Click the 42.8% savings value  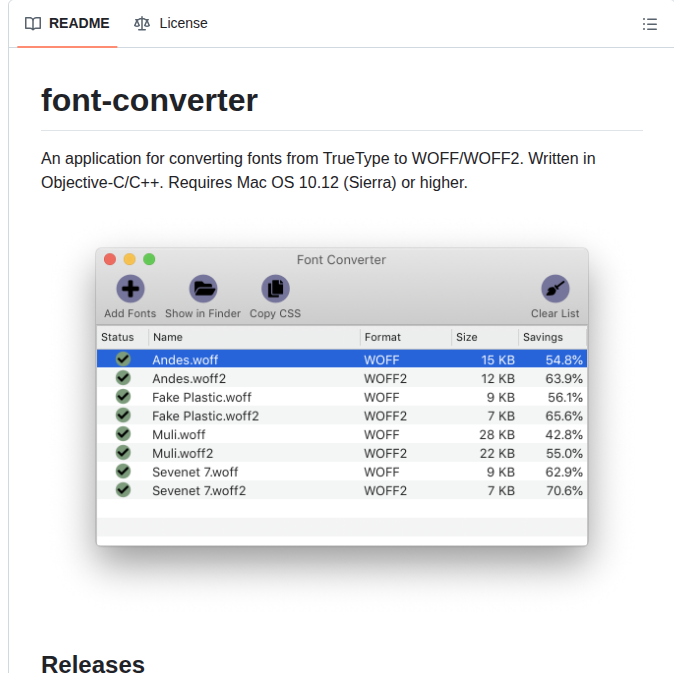click(564, 434)
